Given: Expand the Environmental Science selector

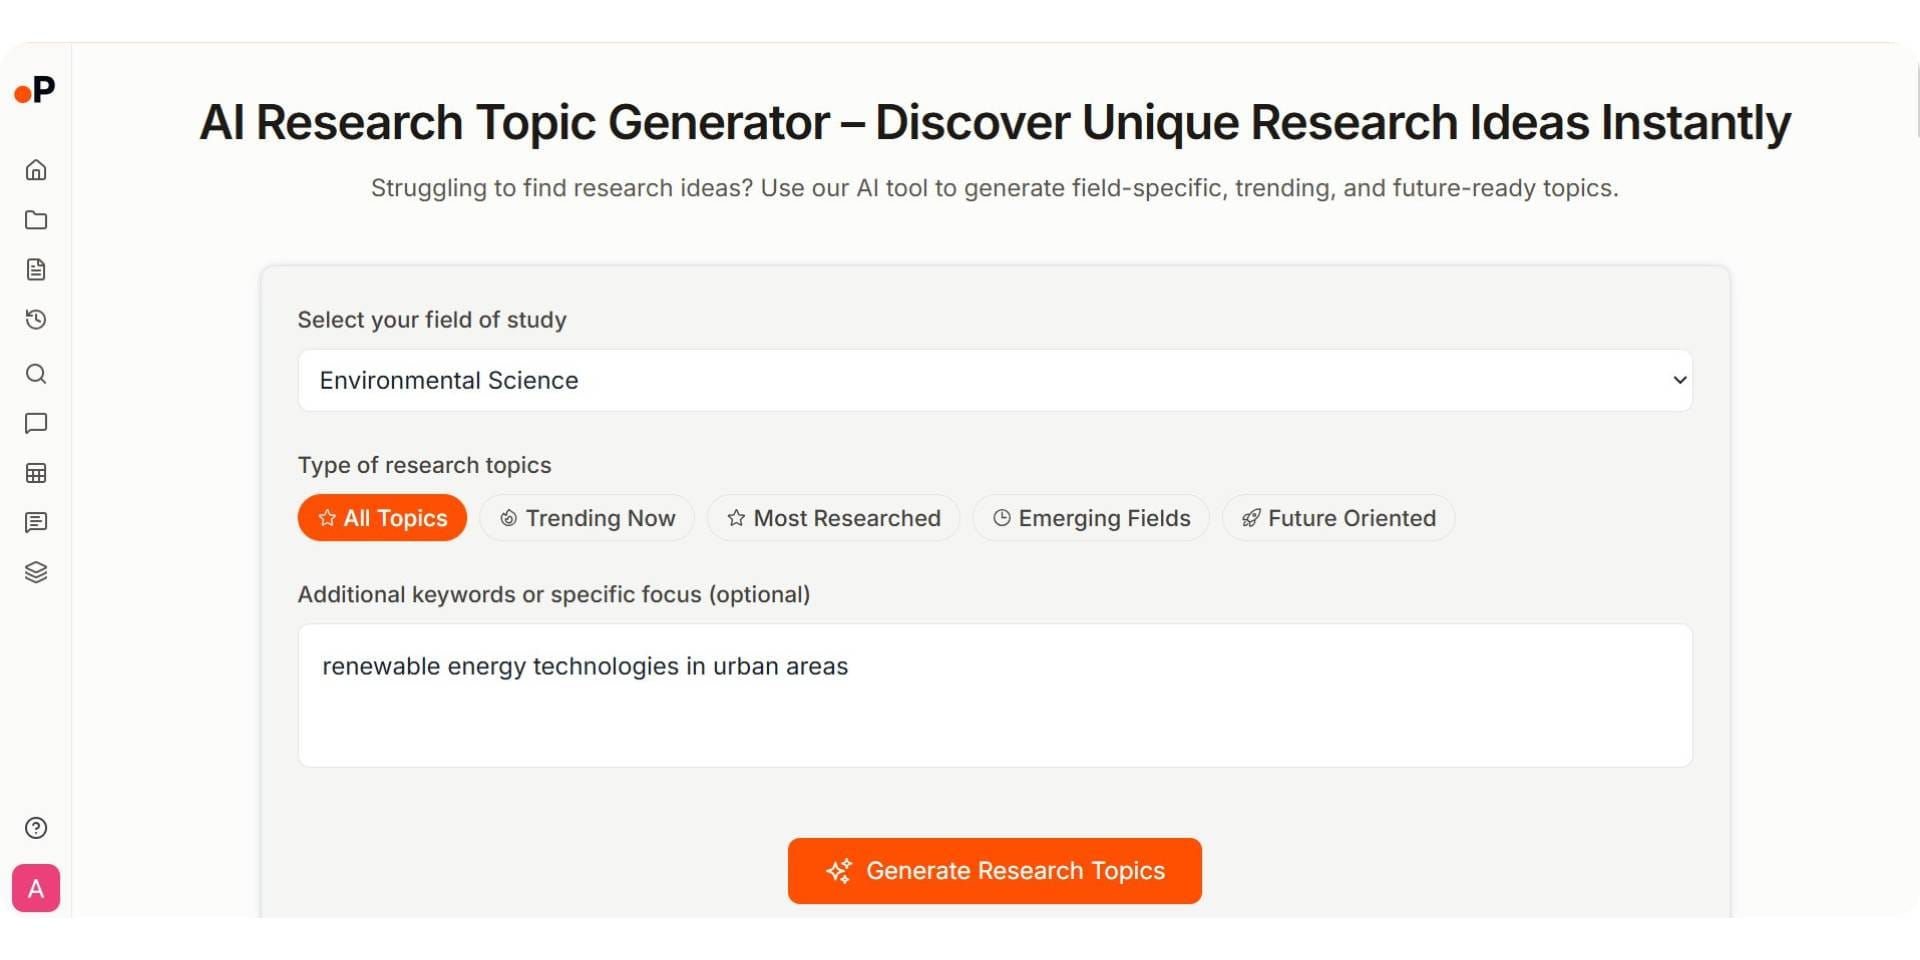Looking at the screenshot, I should [994, 380].
